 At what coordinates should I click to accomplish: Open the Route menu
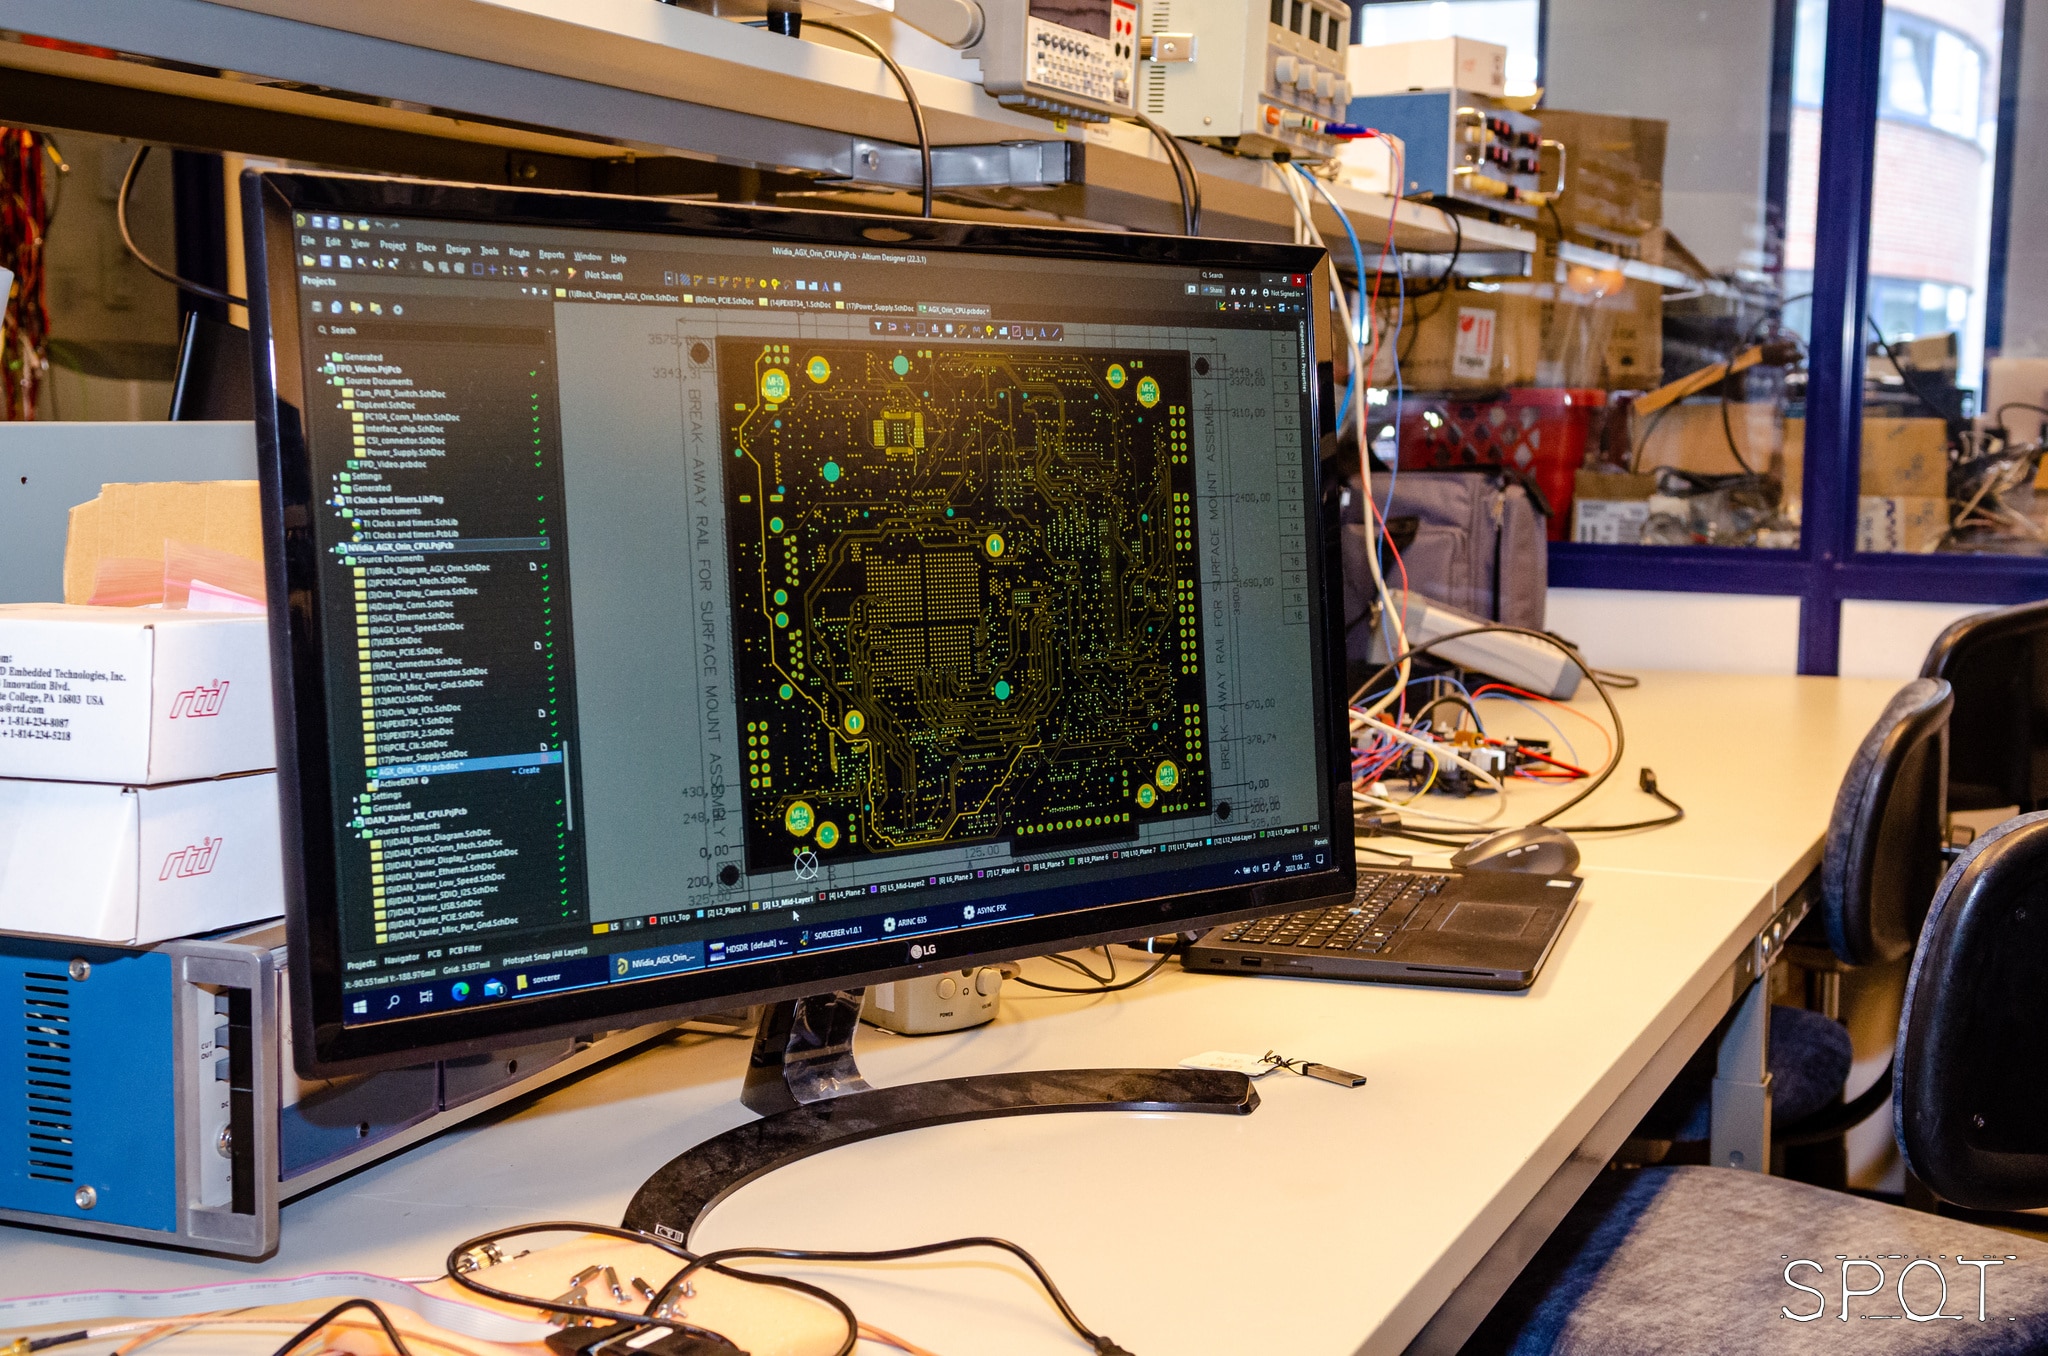(x=519, y=252)
